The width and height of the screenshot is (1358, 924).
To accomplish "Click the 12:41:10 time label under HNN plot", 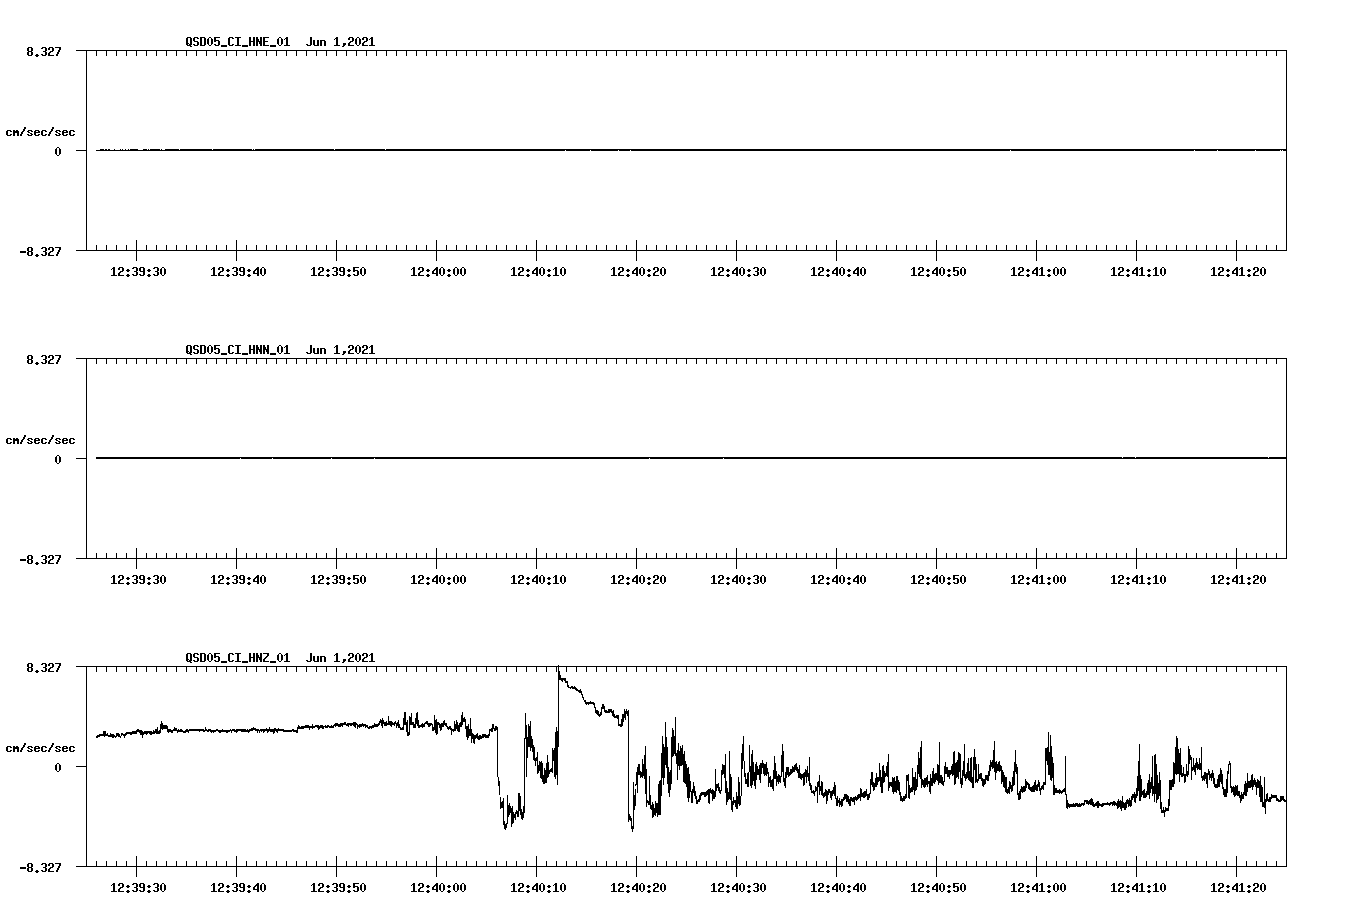I will click(x=1138, y=580).
